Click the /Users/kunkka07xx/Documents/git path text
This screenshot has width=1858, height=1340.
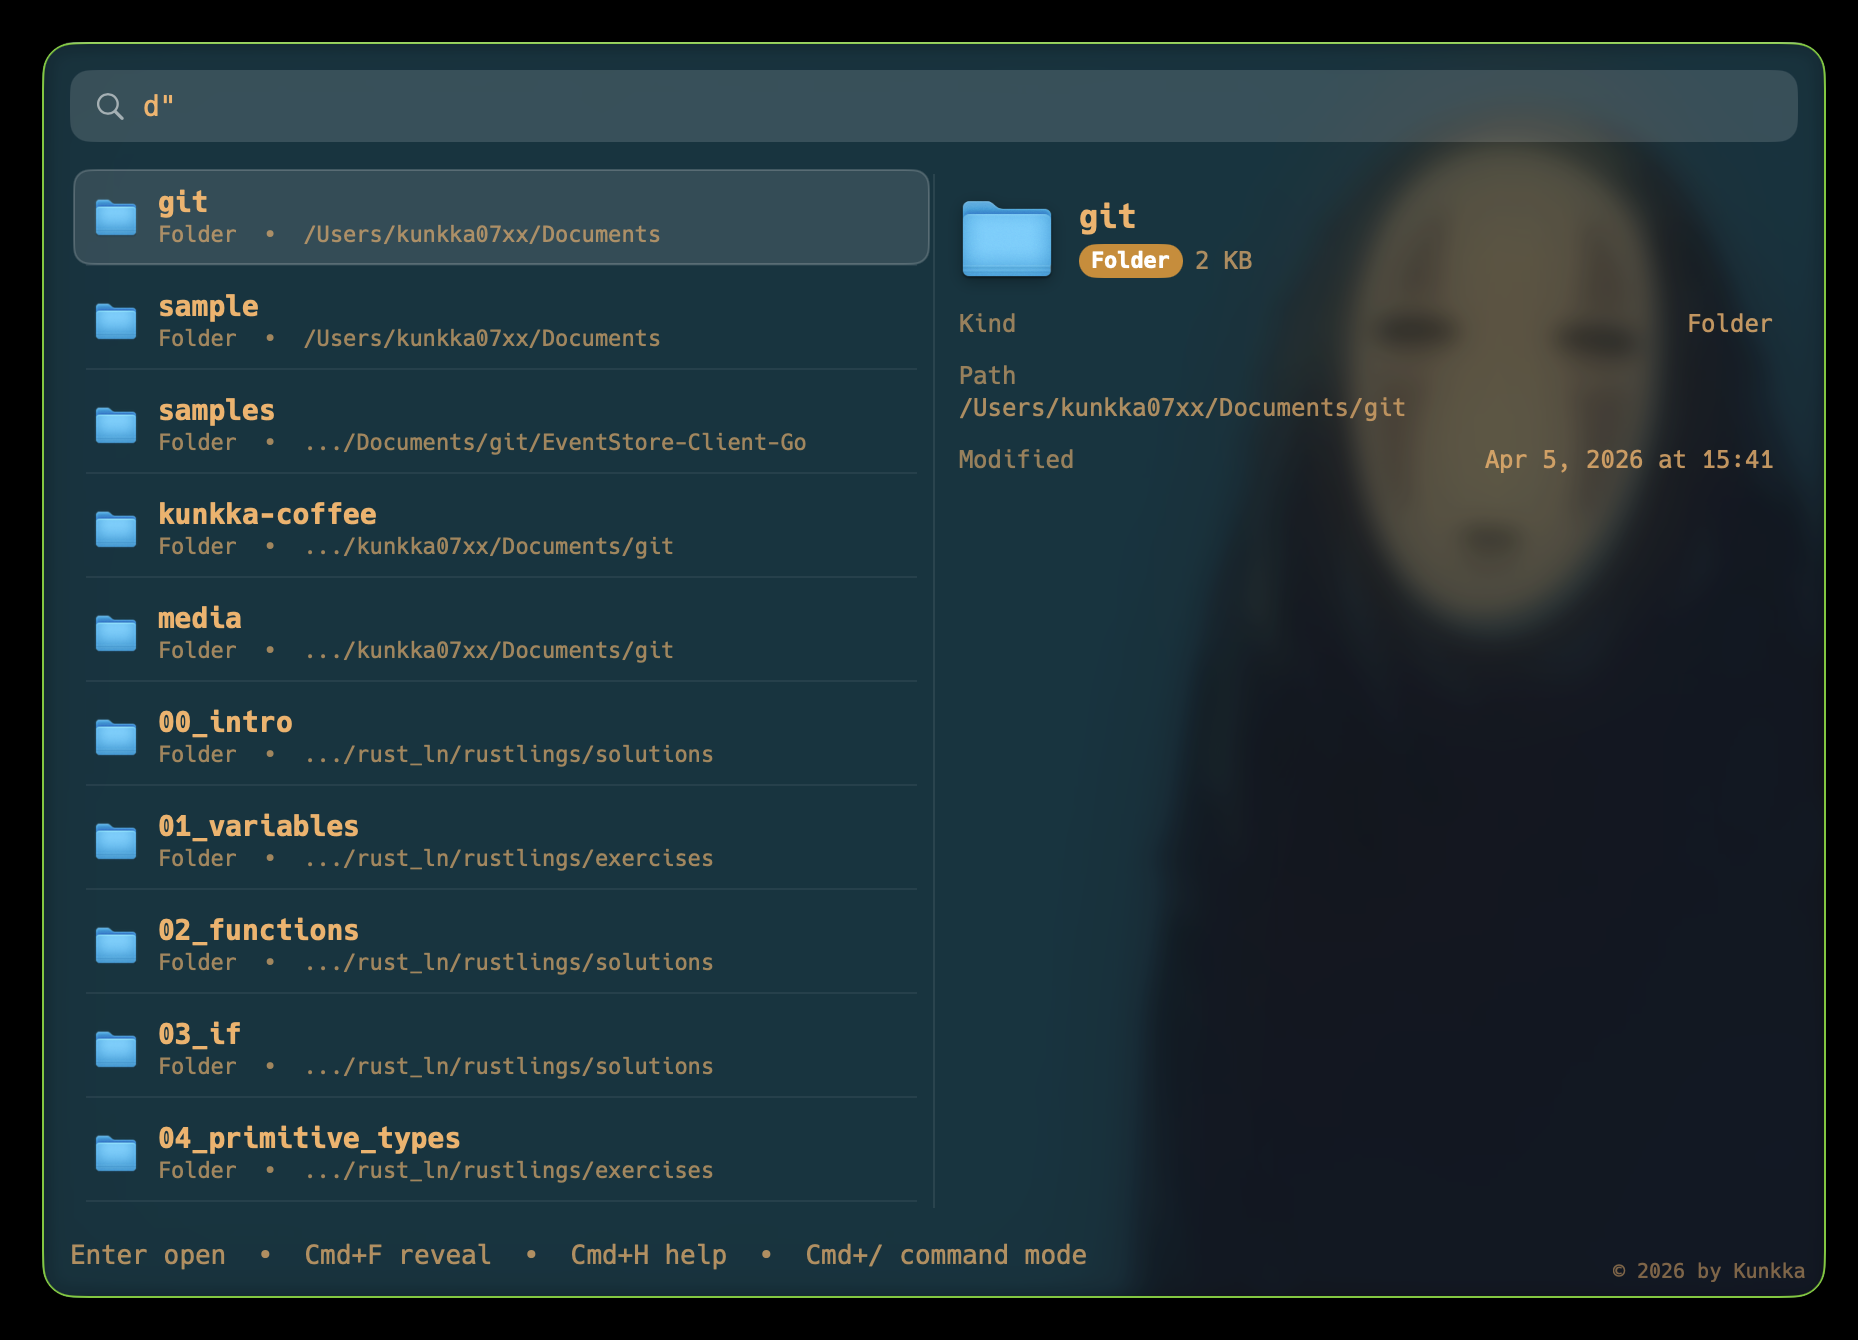pyautogui.click(x=1182, y=408)
